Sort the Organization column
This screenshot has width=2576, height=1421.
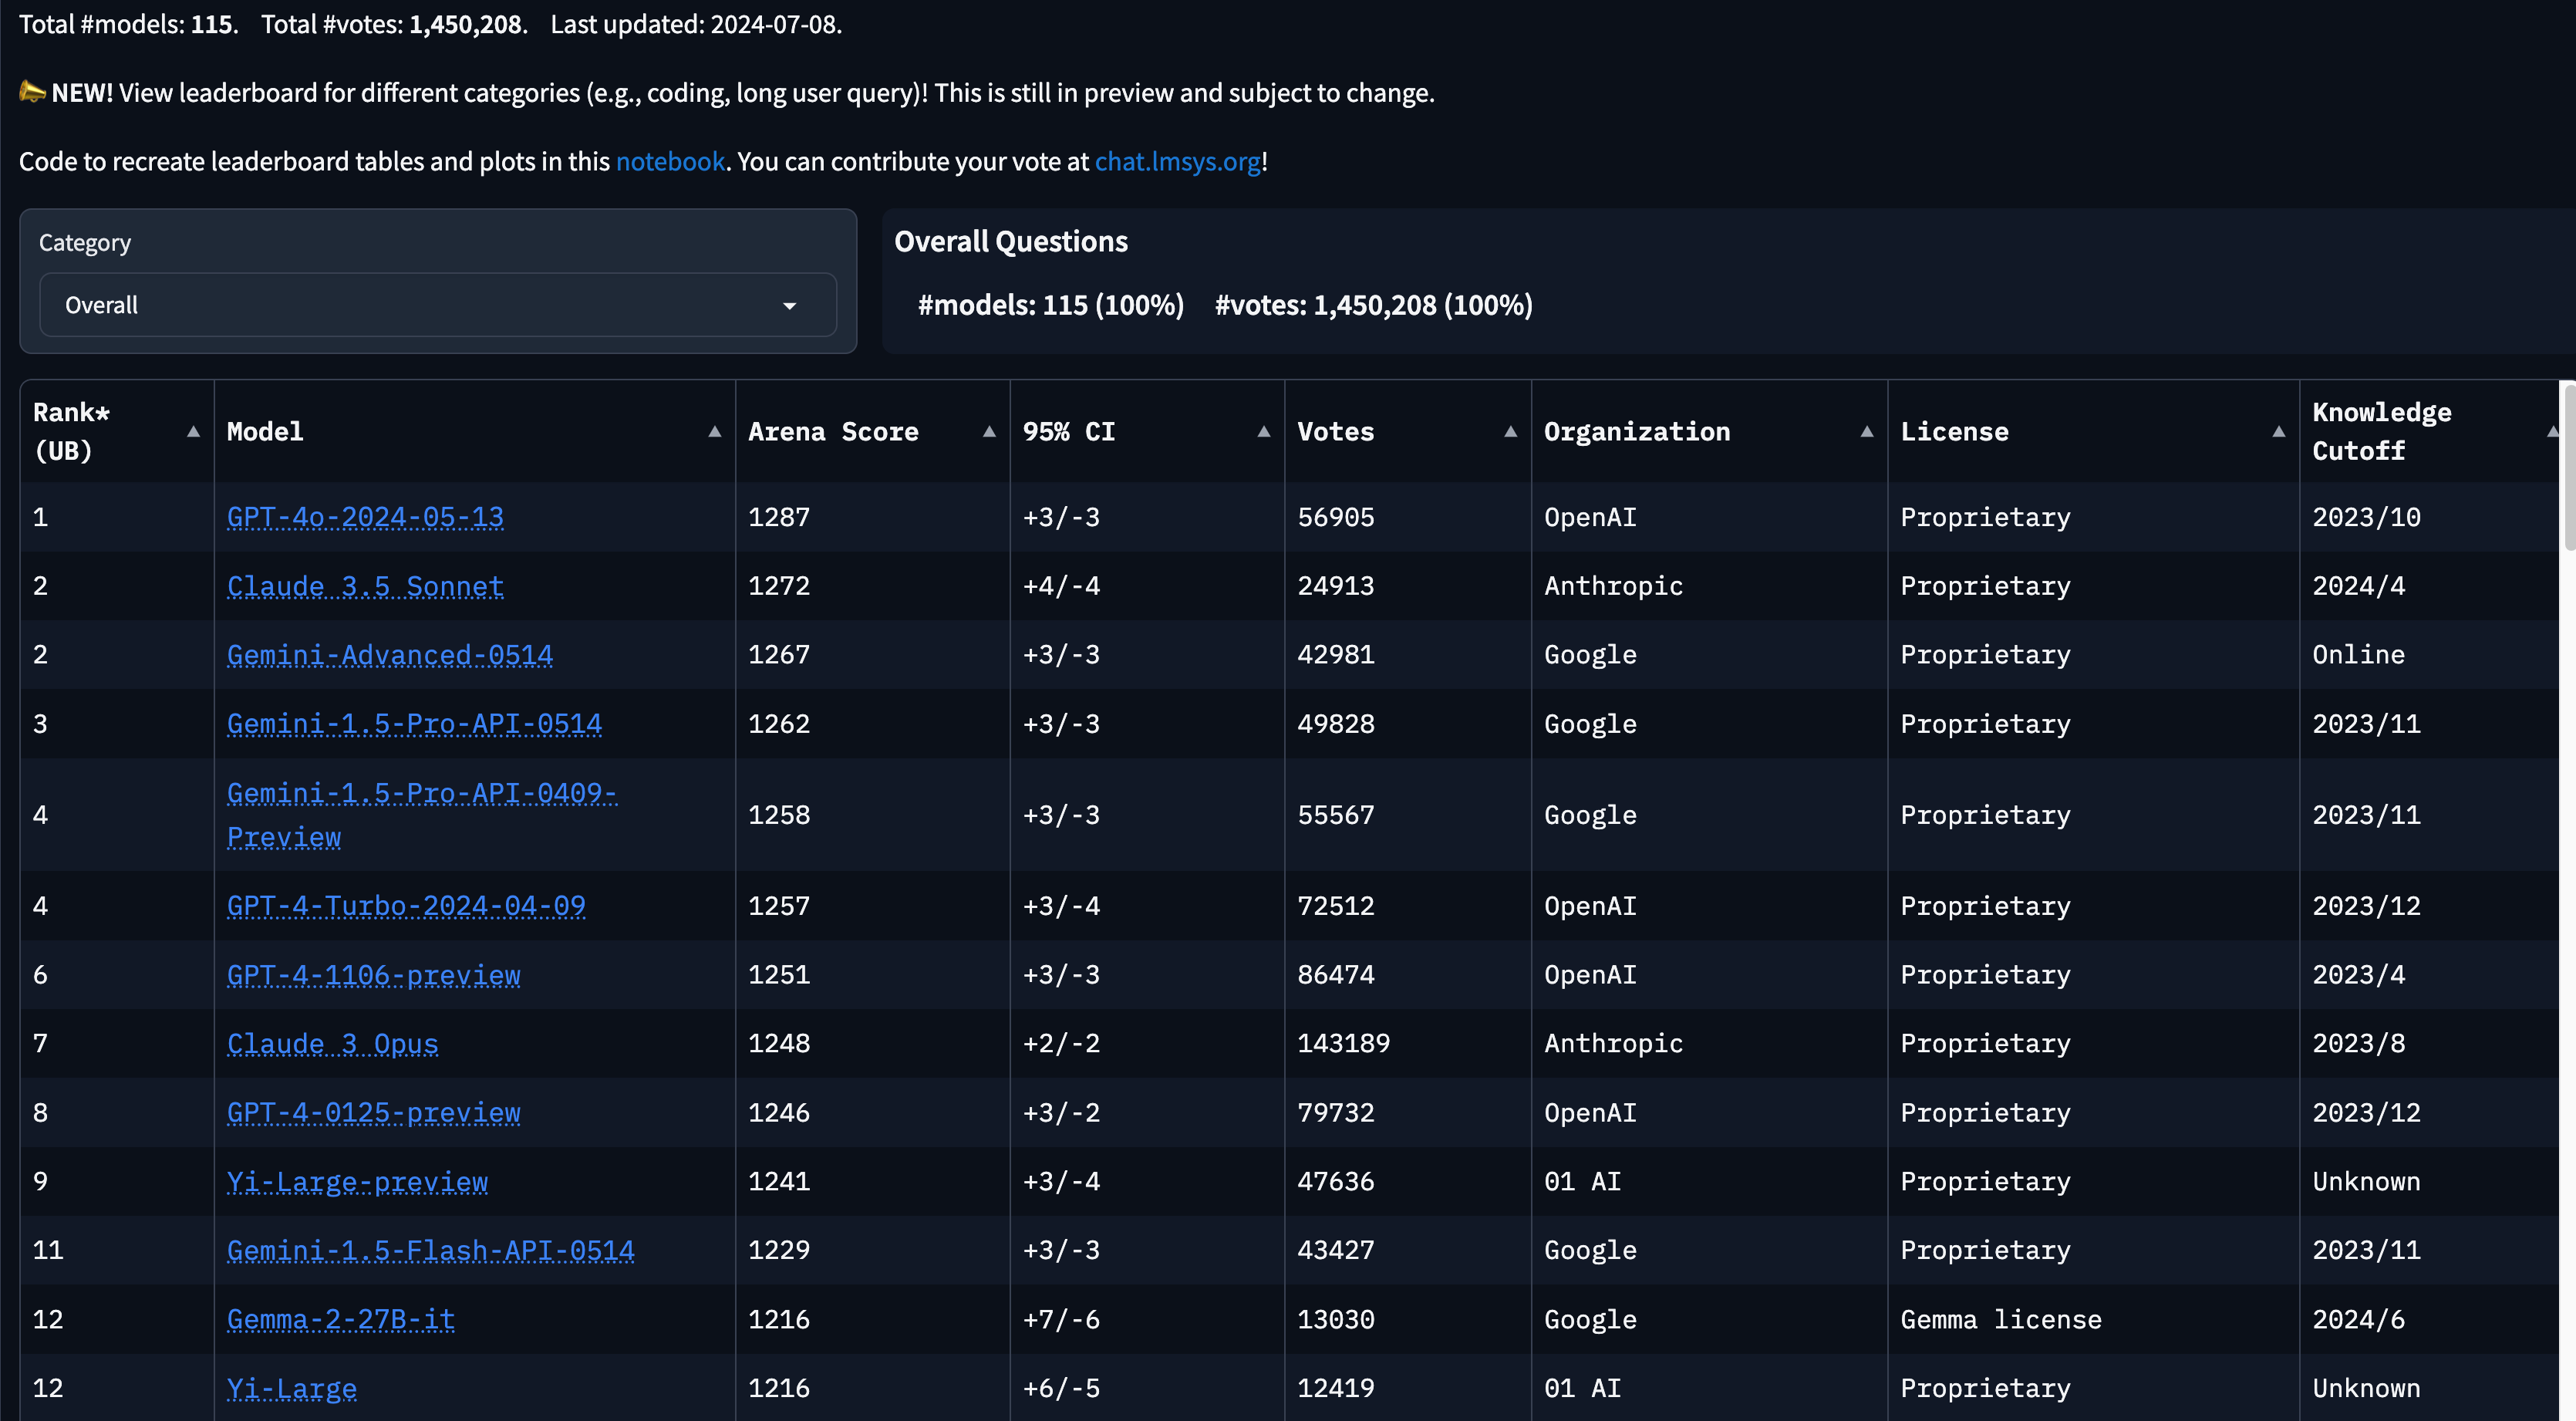pyautogui.click(x=1867, y=431)
